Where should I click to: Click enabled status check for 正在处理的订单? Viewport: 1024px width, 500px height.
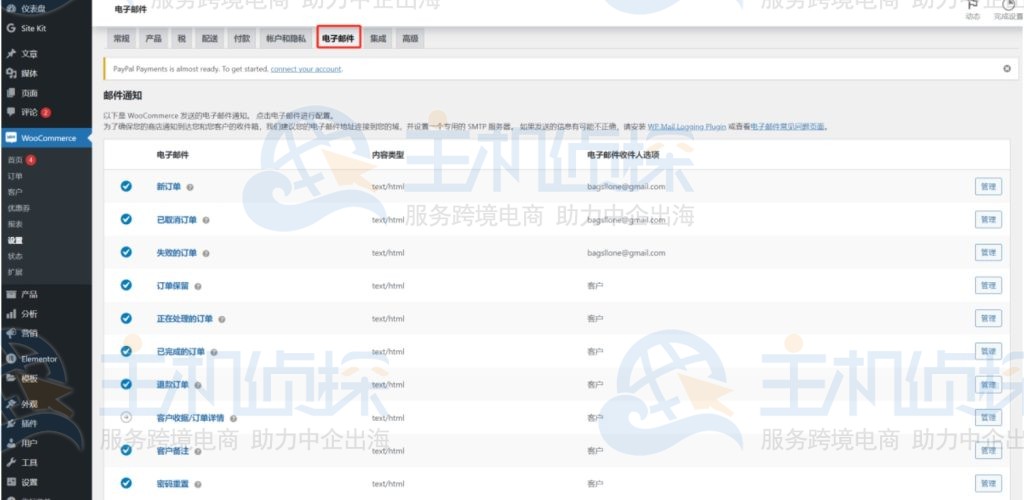pos(126,318)
